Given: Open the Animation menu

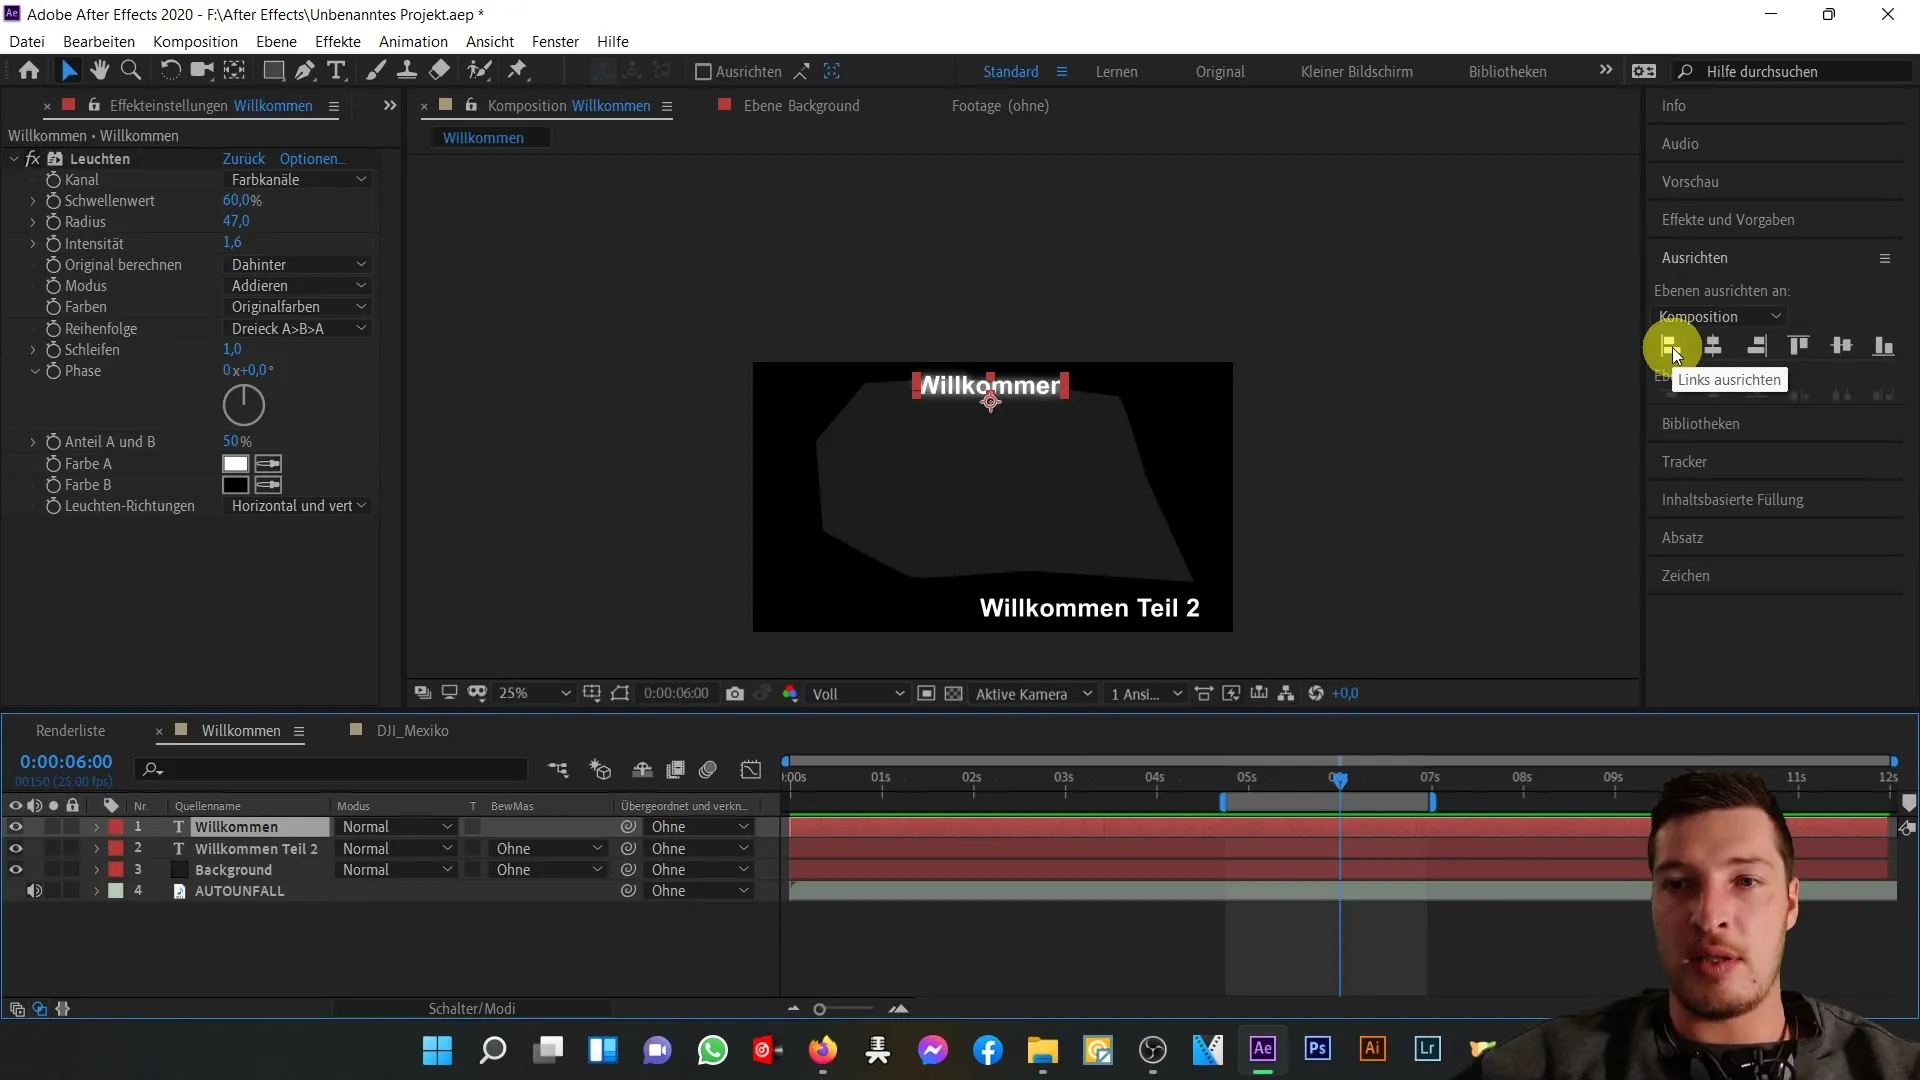Looking at the screenshot, I should pos(413,42).
